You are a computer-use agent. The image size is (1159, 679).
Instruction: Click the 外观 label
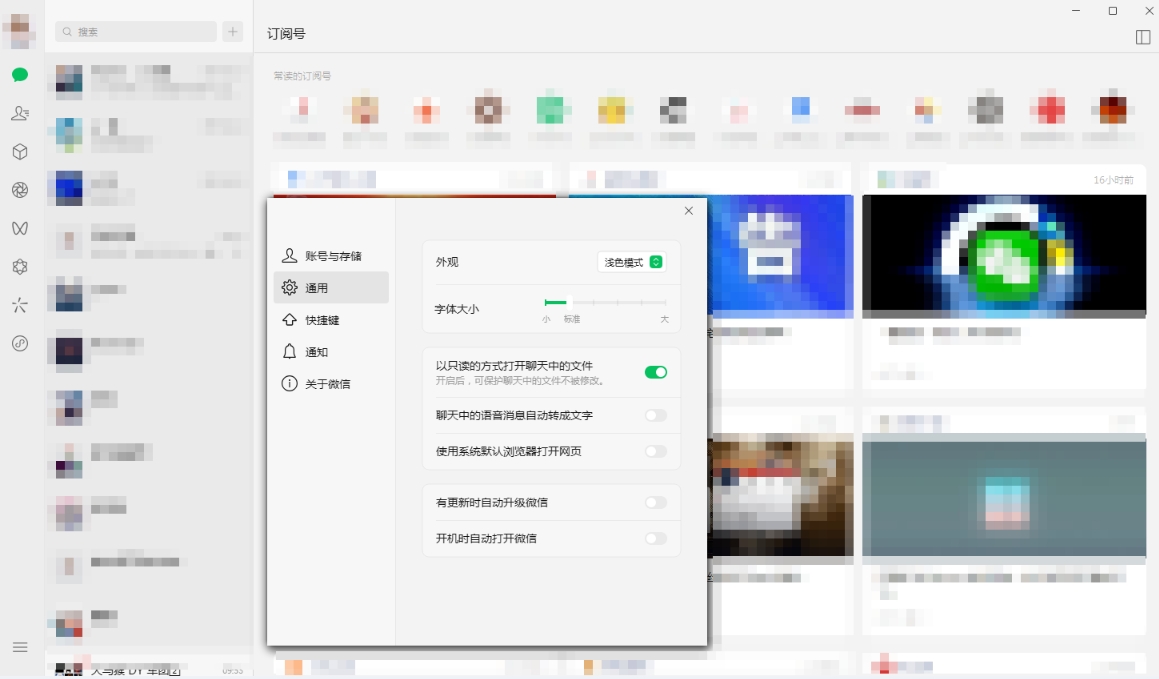(x=447, y=262)
